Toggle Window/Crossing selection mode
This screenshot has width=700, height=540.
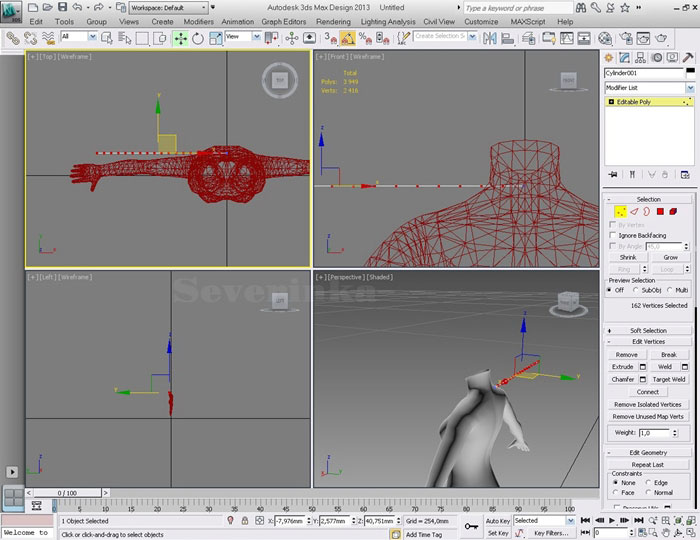click(159, 38)
